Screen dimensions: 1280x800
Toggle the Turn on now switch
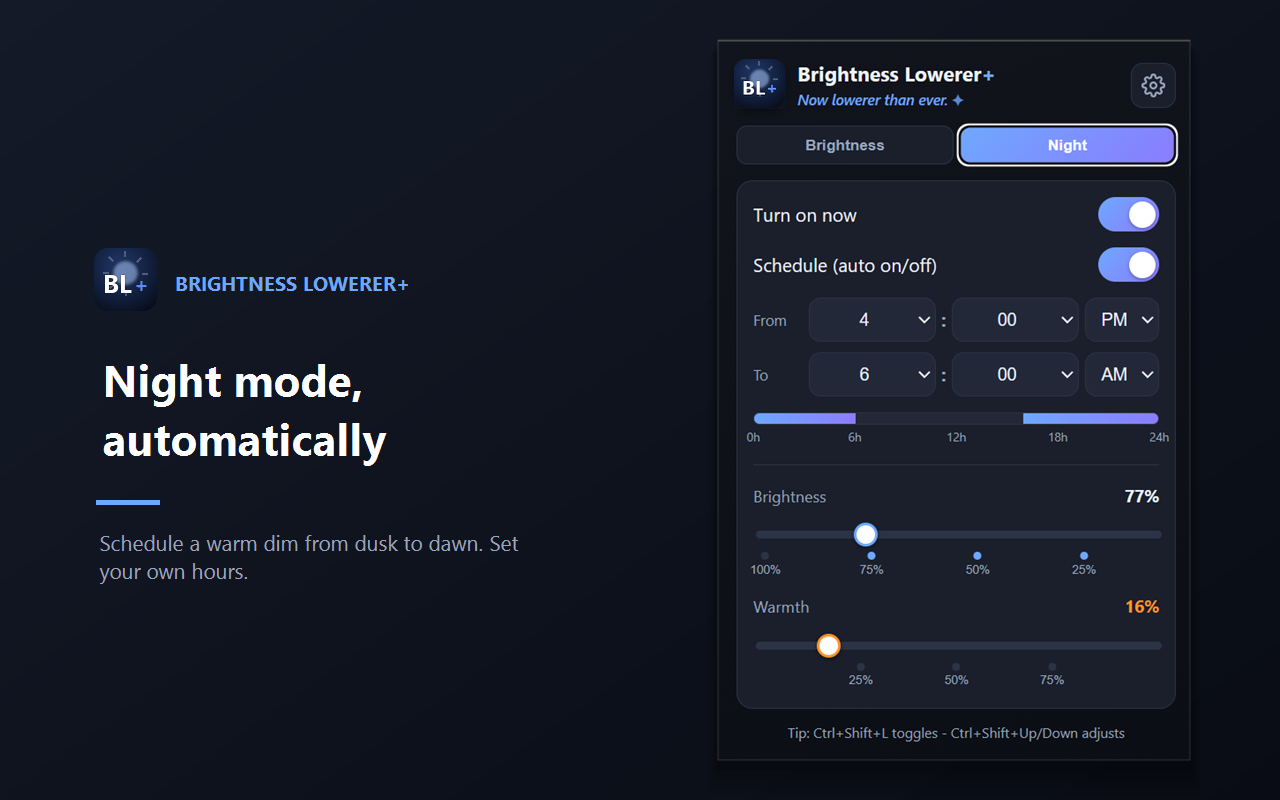point(1128,215)
